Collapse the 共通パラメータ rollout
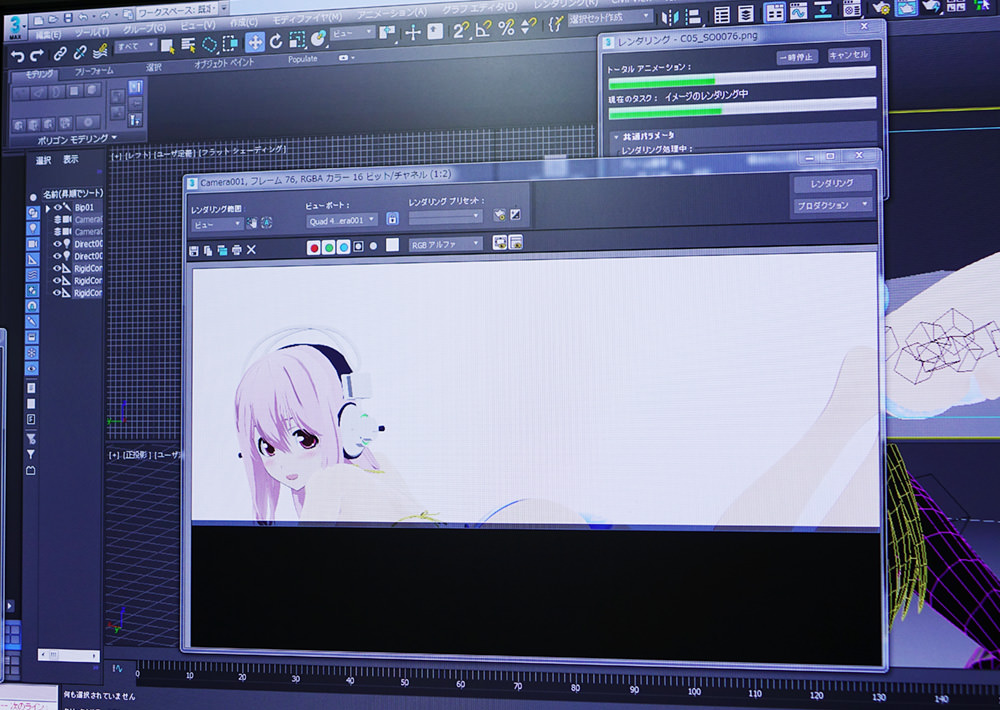The image size is (1000, 710). tap(617, 137)
